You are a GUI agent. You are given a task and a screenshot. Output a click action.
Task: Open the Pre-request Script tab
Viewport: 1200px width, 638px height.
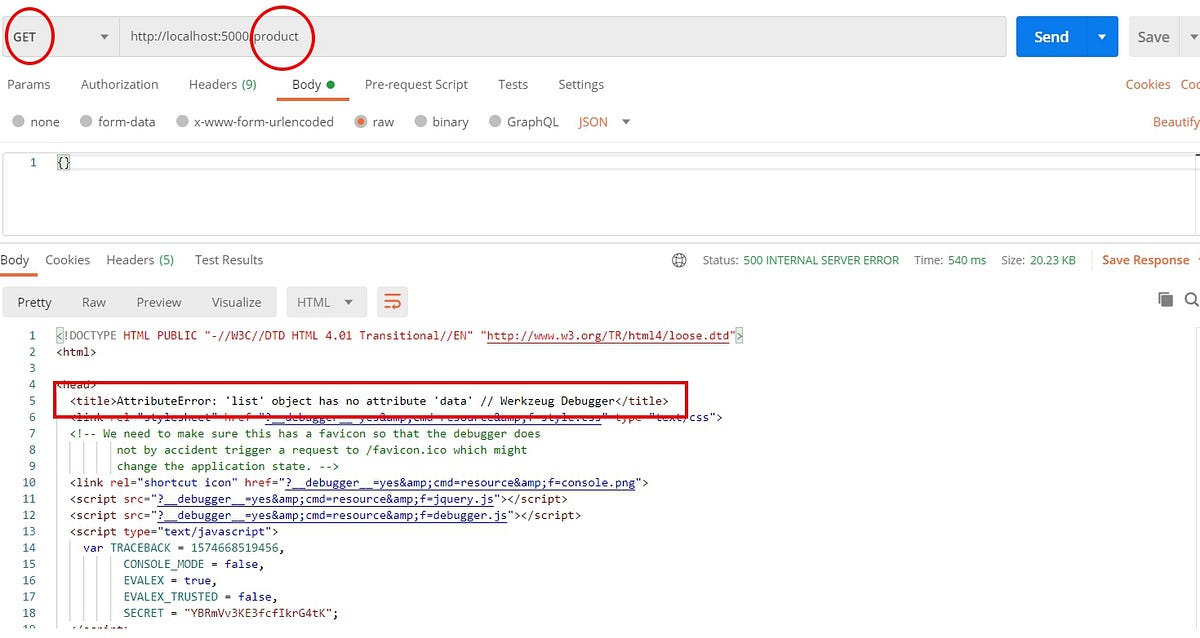416,85
